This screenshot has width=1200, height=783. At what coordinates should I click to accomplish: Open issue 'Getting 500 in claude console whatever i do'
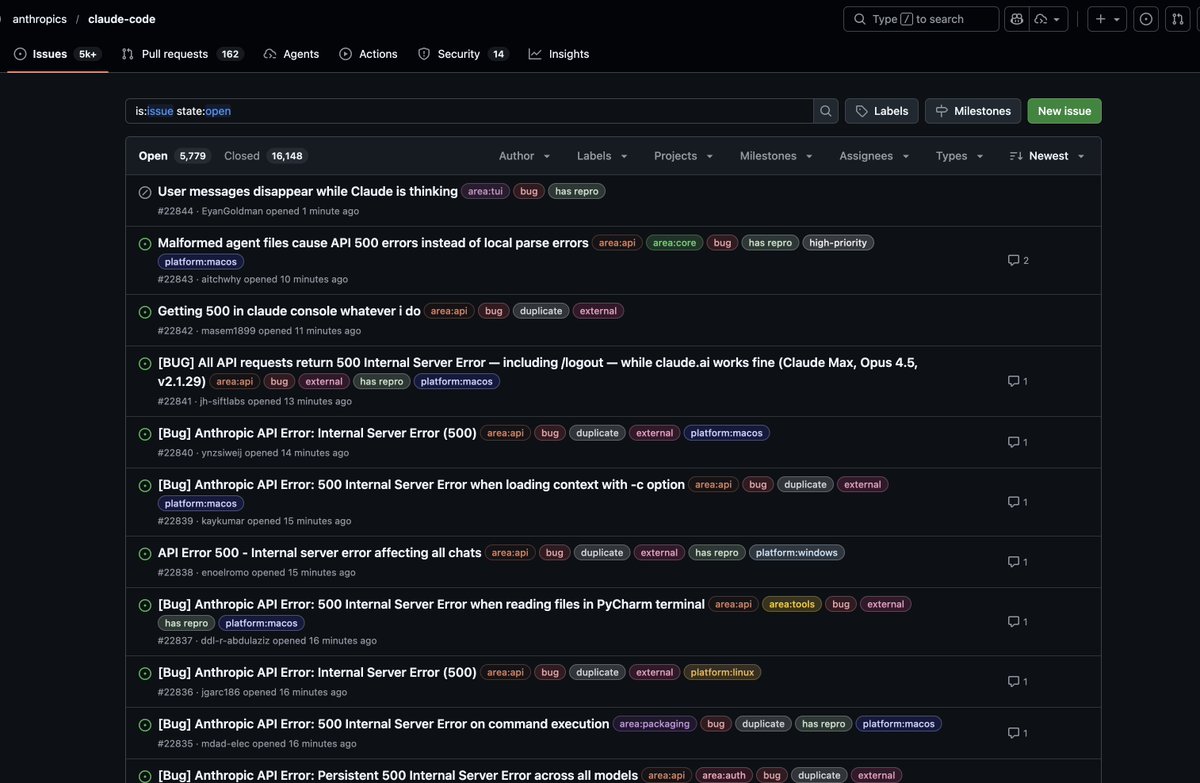point(289,311)
